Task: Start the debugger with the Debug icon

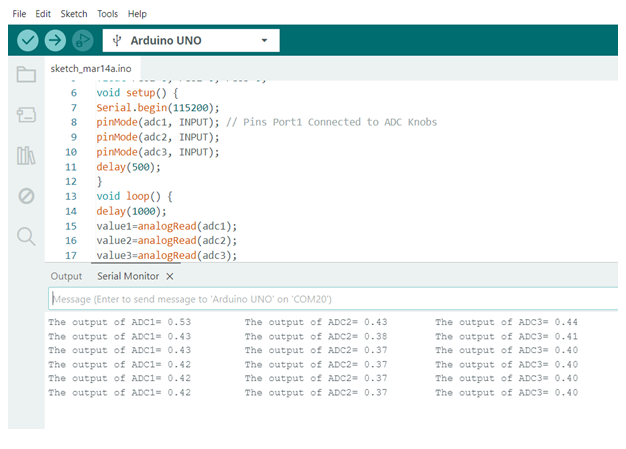Action: point(82,41)
